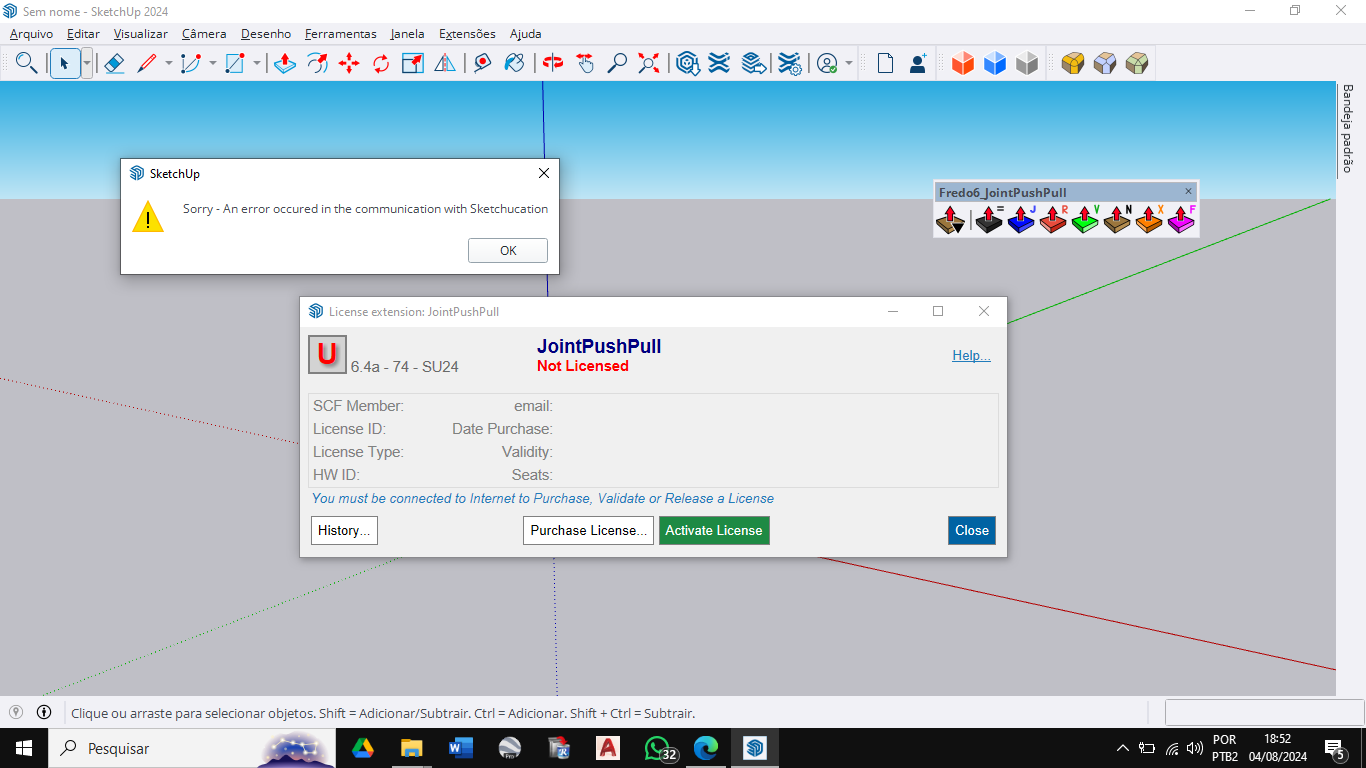This screenshot has width=1366, height=768.
Task: Click the gray cube icon
Action: pyautogui.click(x=1027, y=63)
